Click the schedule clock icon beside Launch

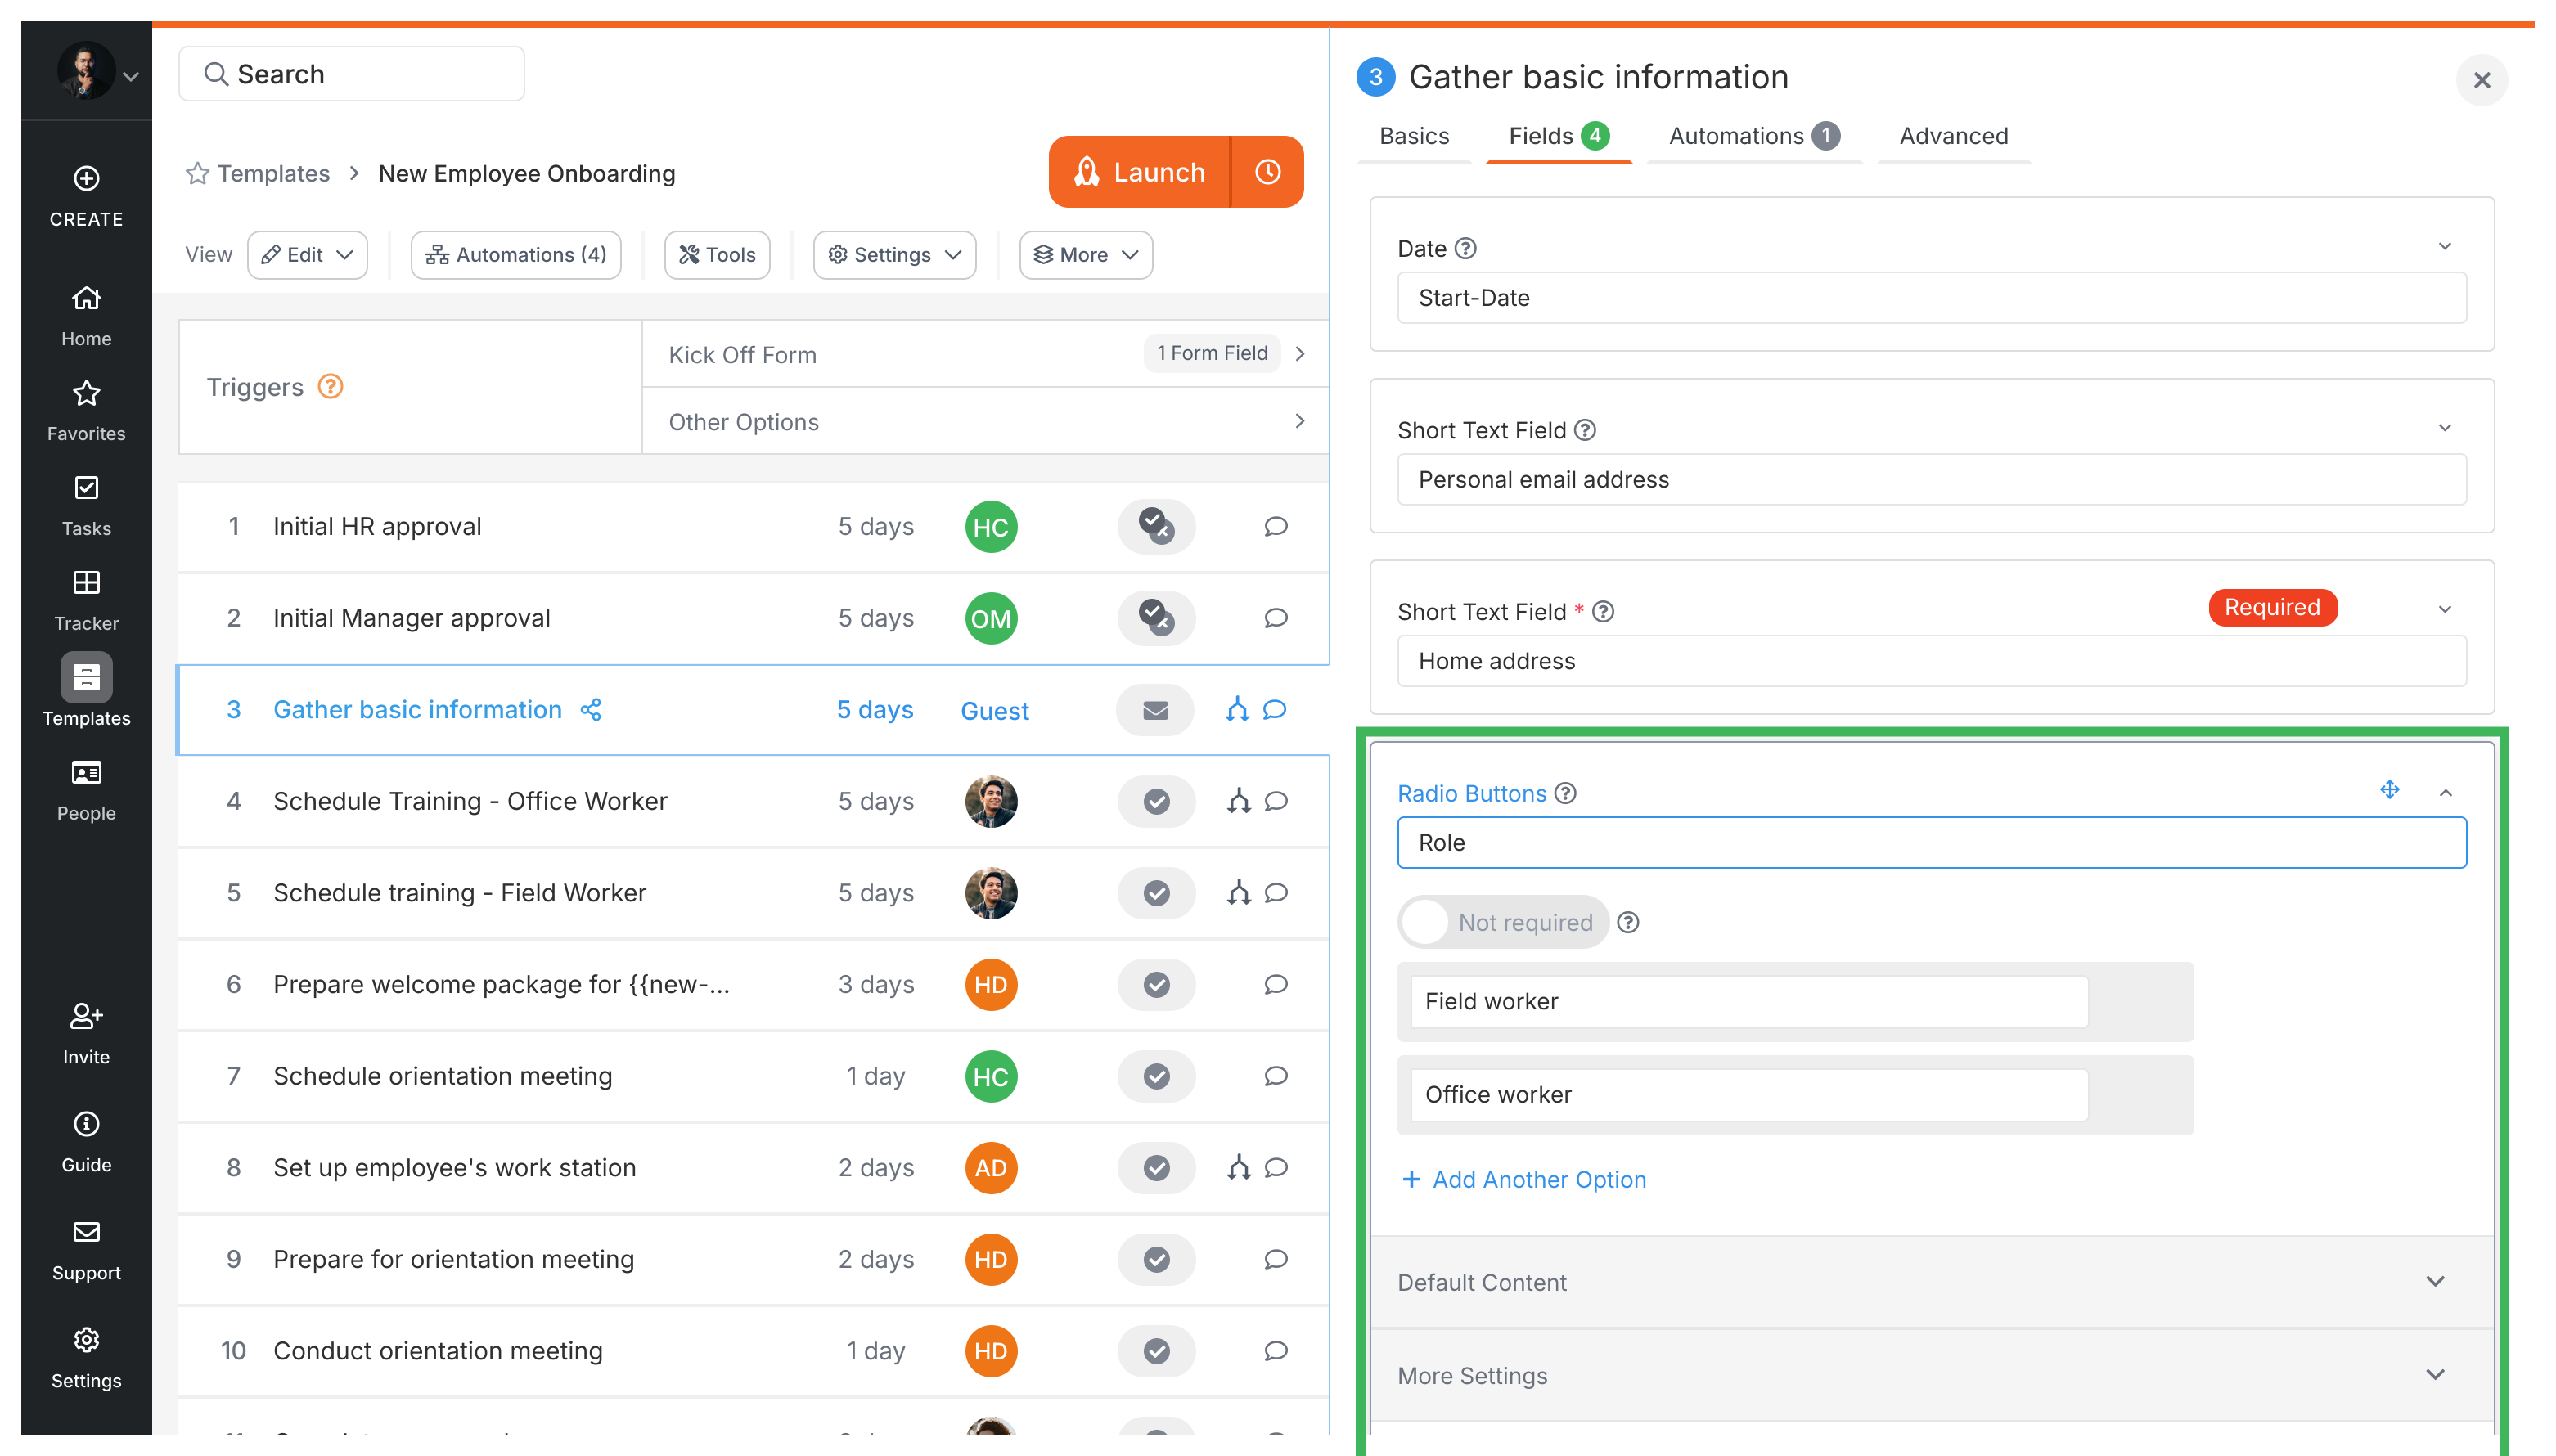1267,172
